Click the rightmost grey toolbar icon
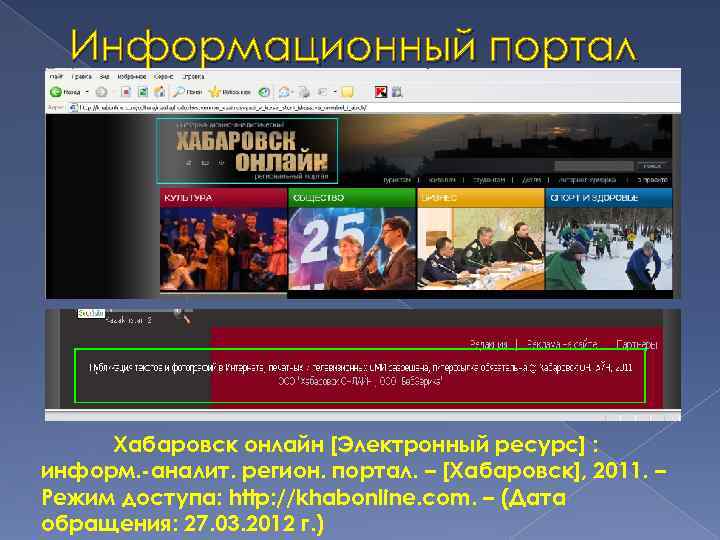This screenshot has height=540, width=720. click(397, 92)
